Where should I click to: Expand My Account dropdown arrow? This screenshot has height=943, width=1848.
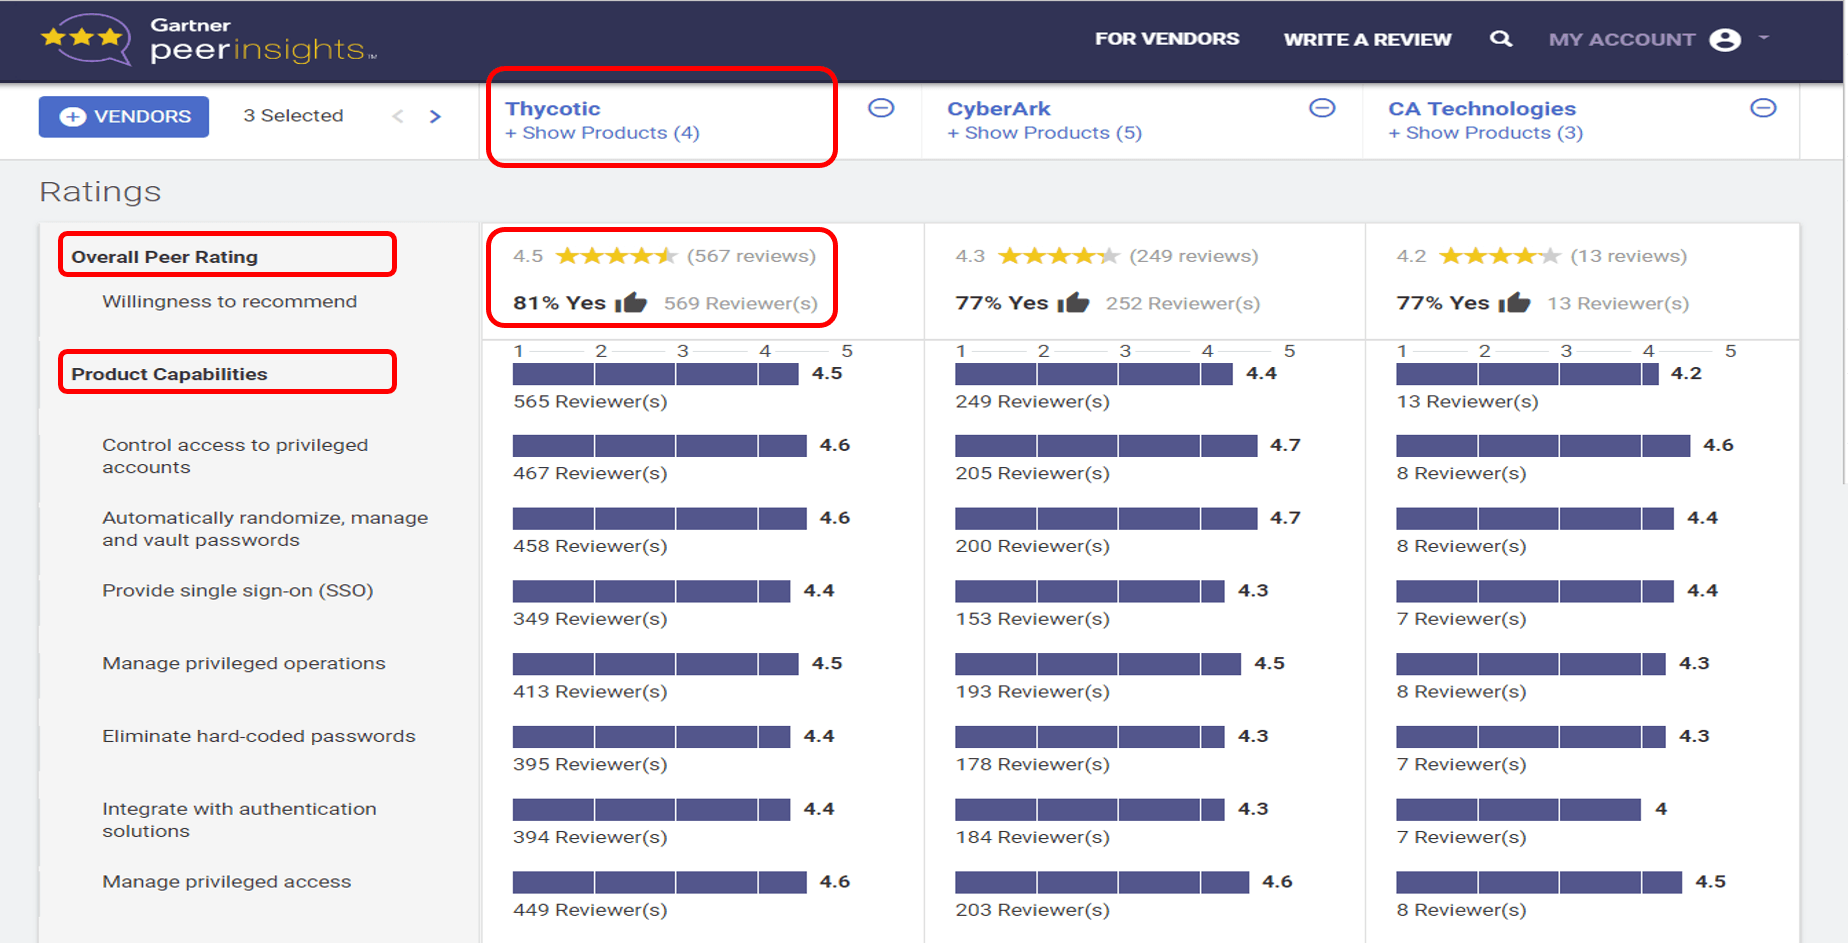[1764, 38]
